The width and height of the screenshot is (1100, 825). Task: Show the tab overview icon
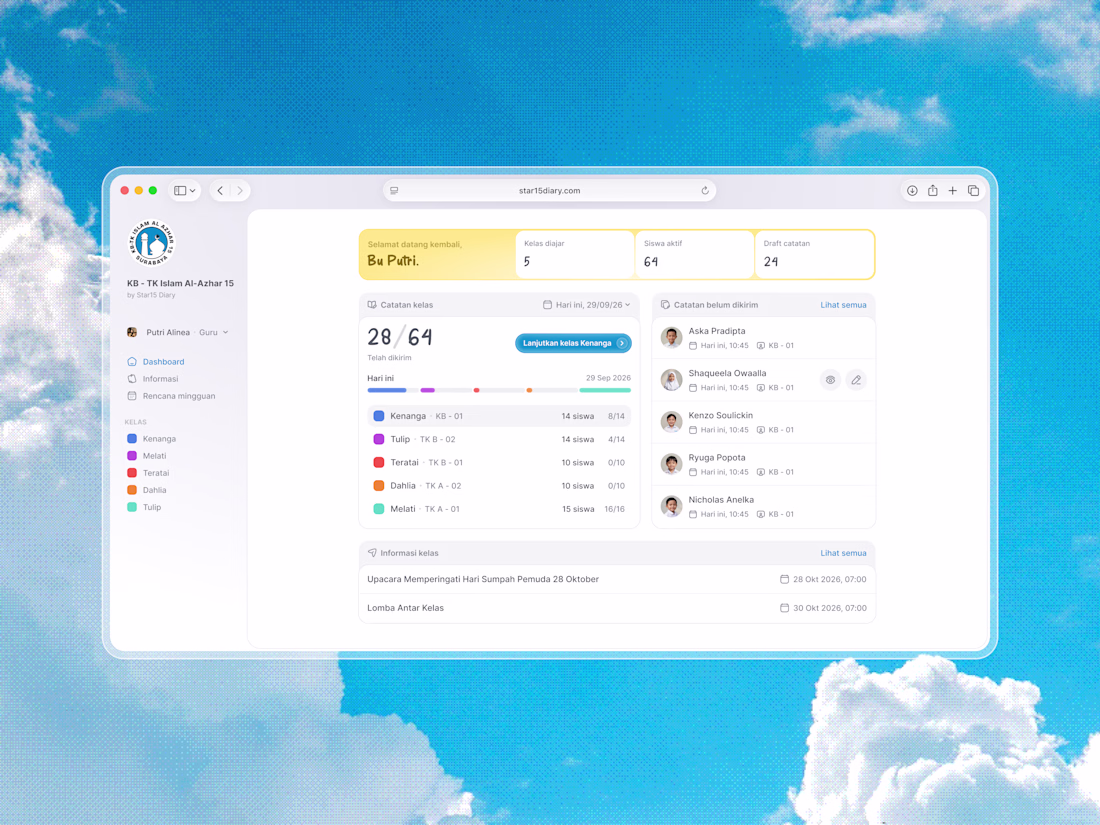click(x=973, y=190)
